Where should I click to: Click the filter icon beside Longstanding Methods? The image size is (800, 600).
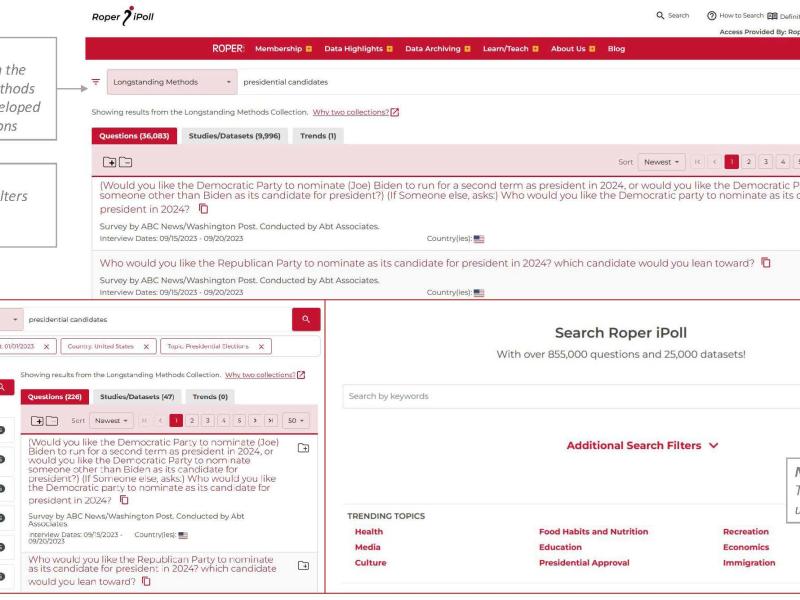click(x=95, y=82)
